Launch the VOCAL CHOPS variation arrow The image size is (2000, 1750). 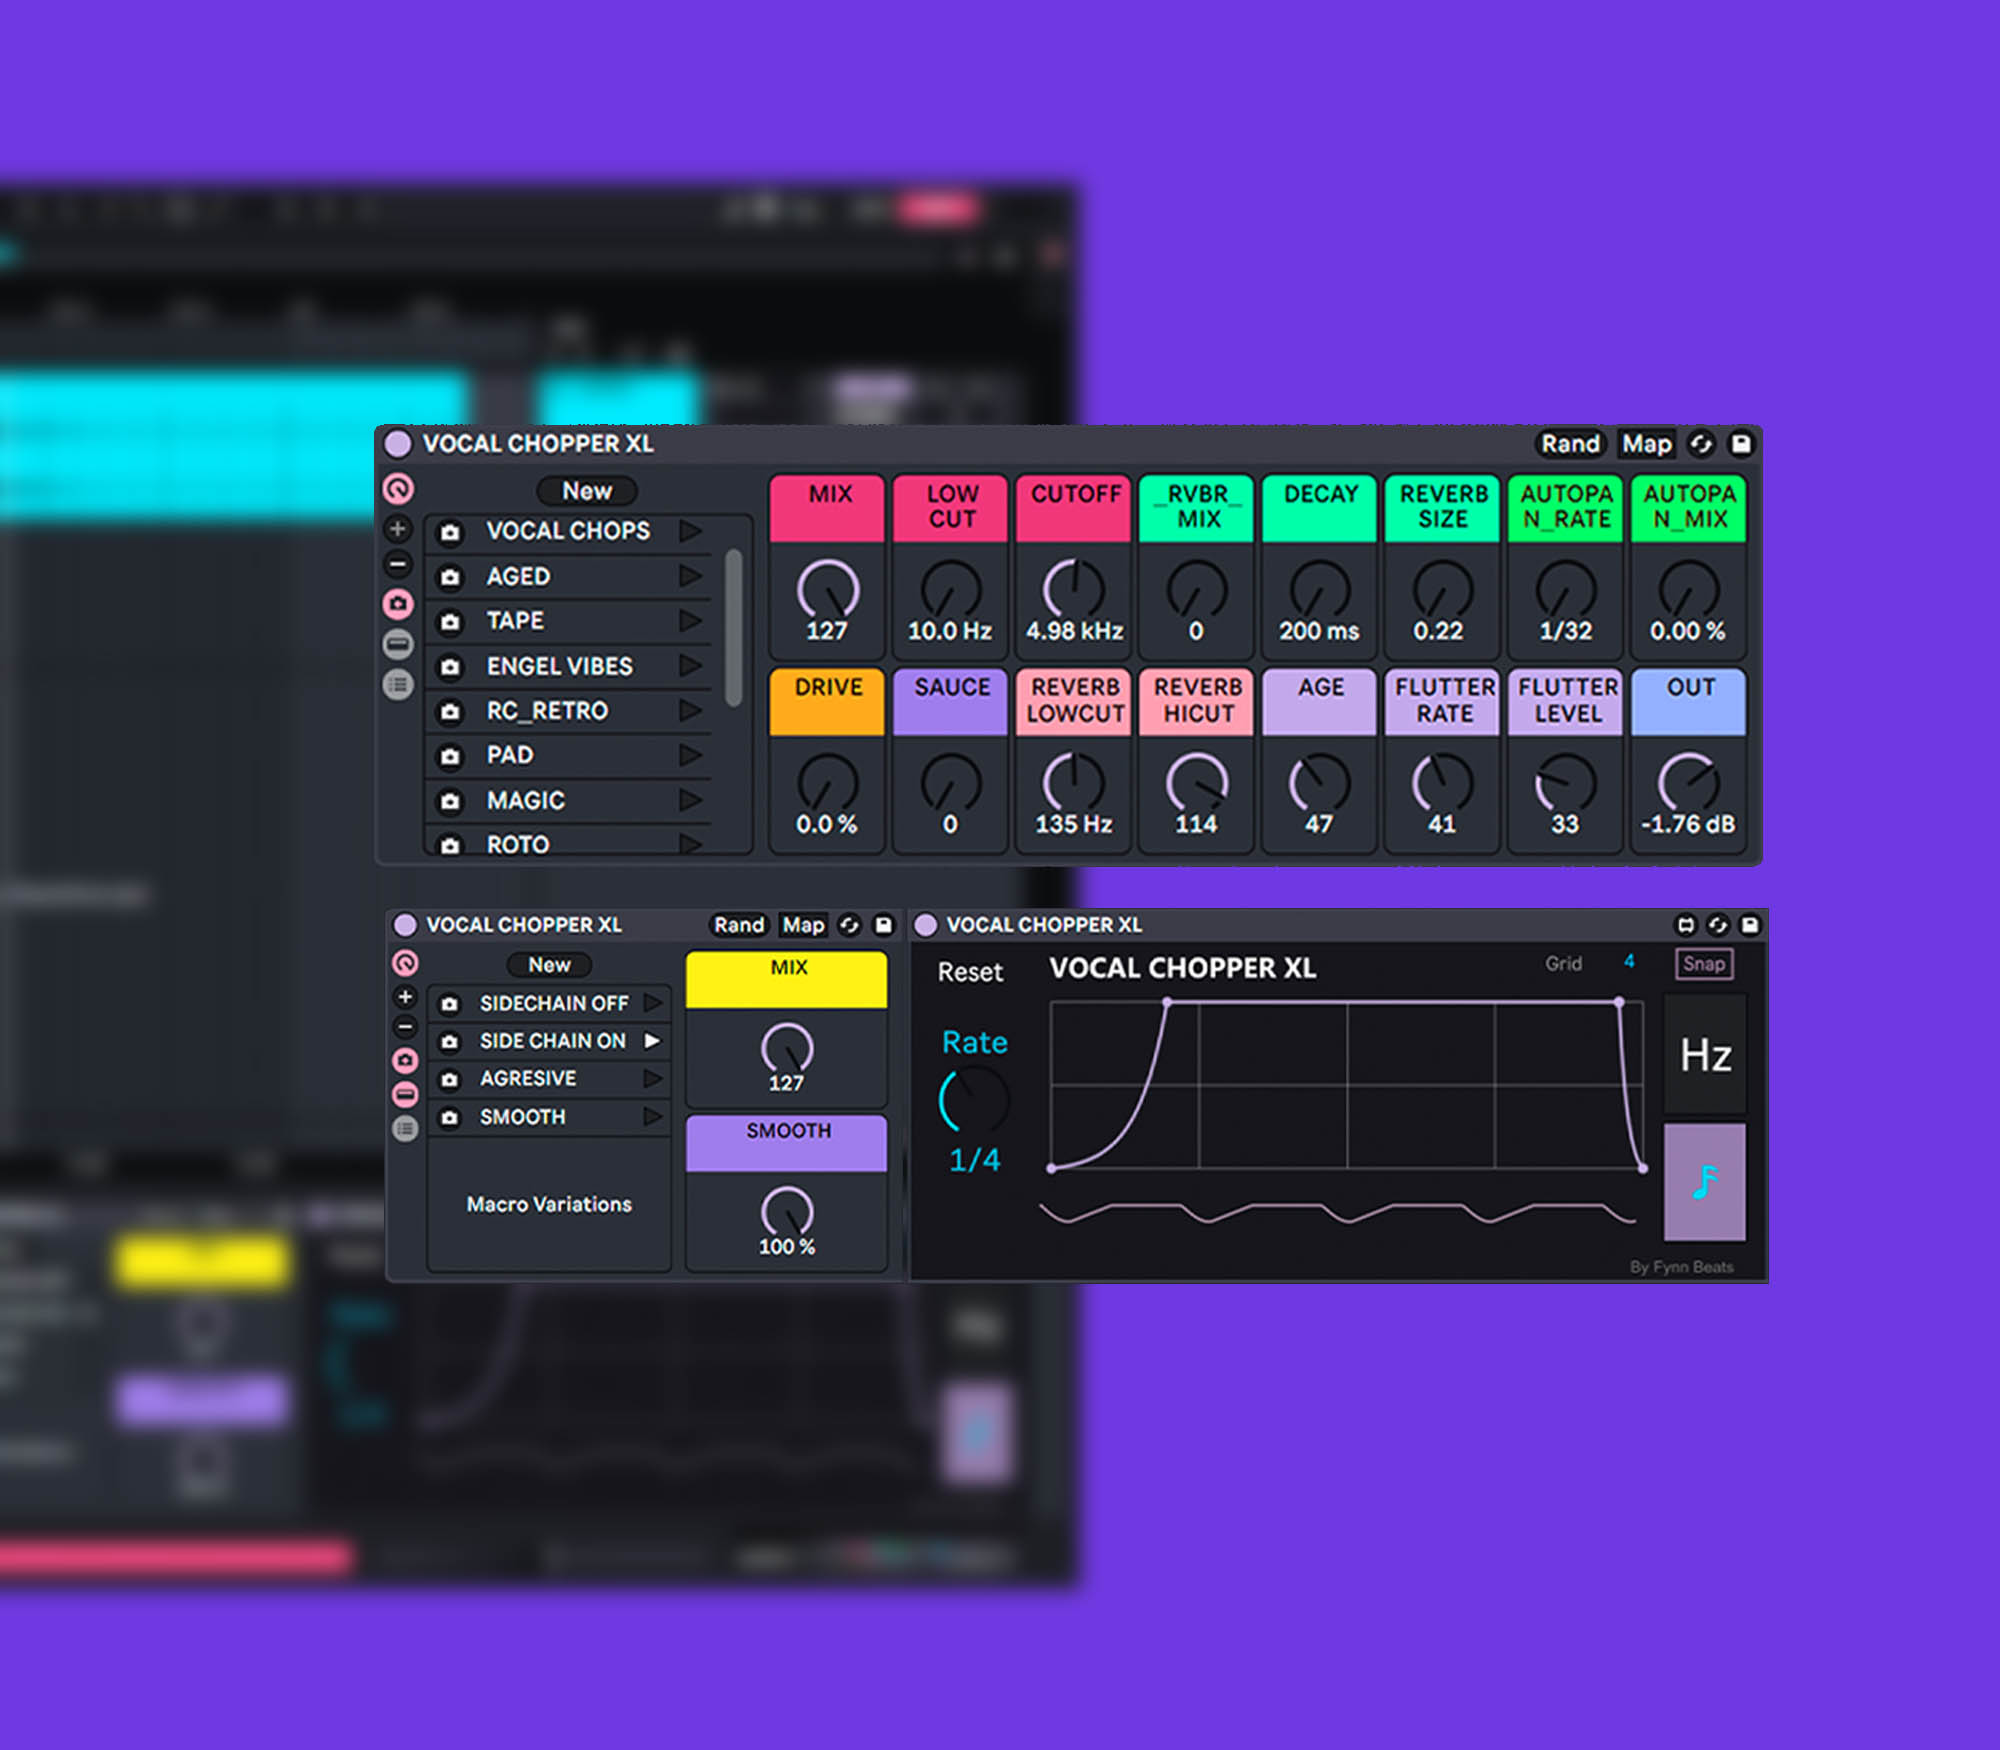(690, 531)
